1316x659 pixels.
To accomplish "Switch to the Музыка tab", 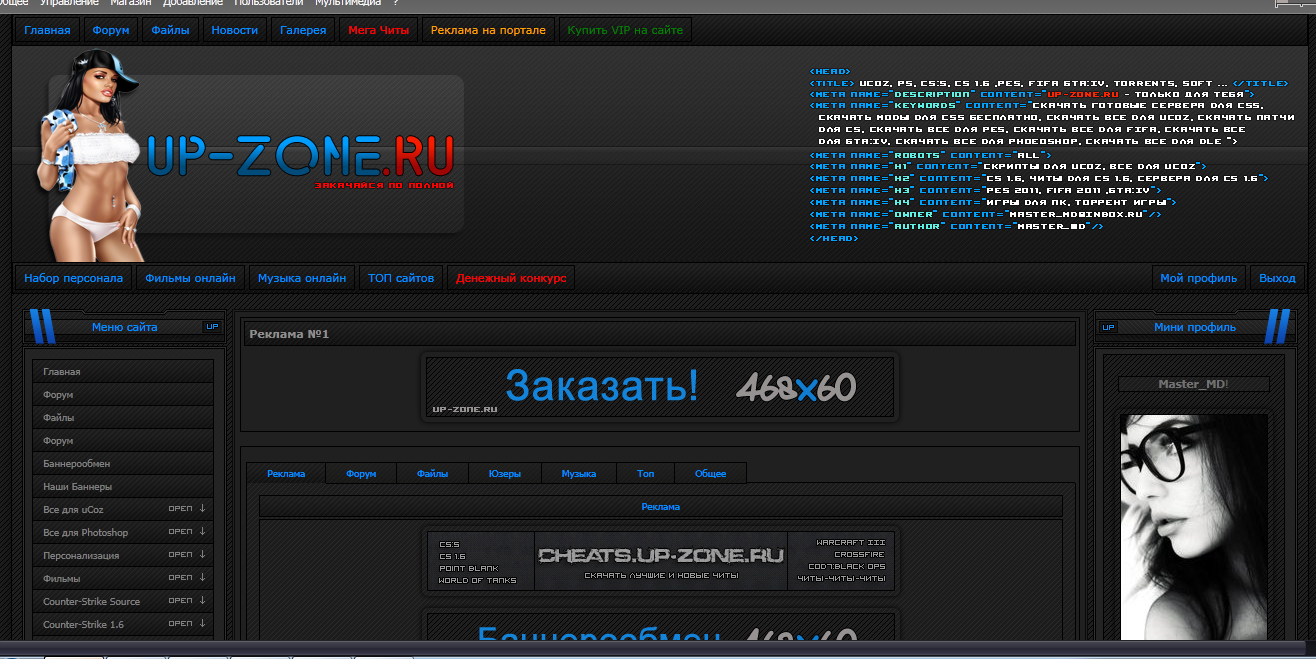I will pyautogui.click(x=579, y=473).
